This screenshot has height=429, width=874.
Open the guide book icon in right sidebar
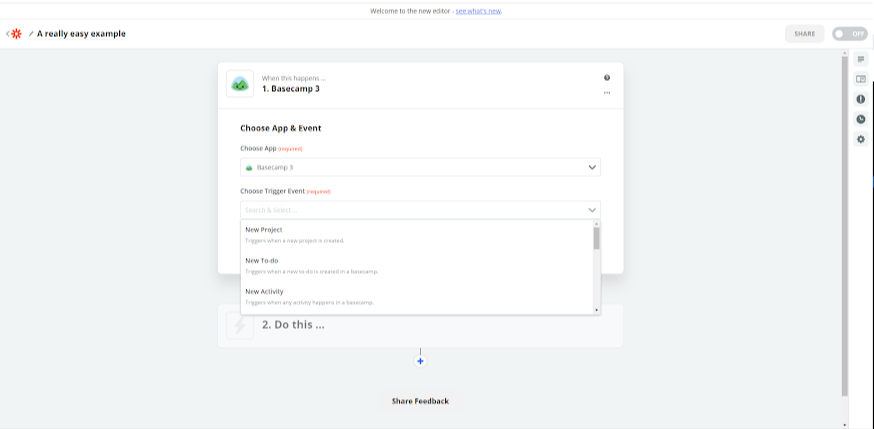(861, 79)
